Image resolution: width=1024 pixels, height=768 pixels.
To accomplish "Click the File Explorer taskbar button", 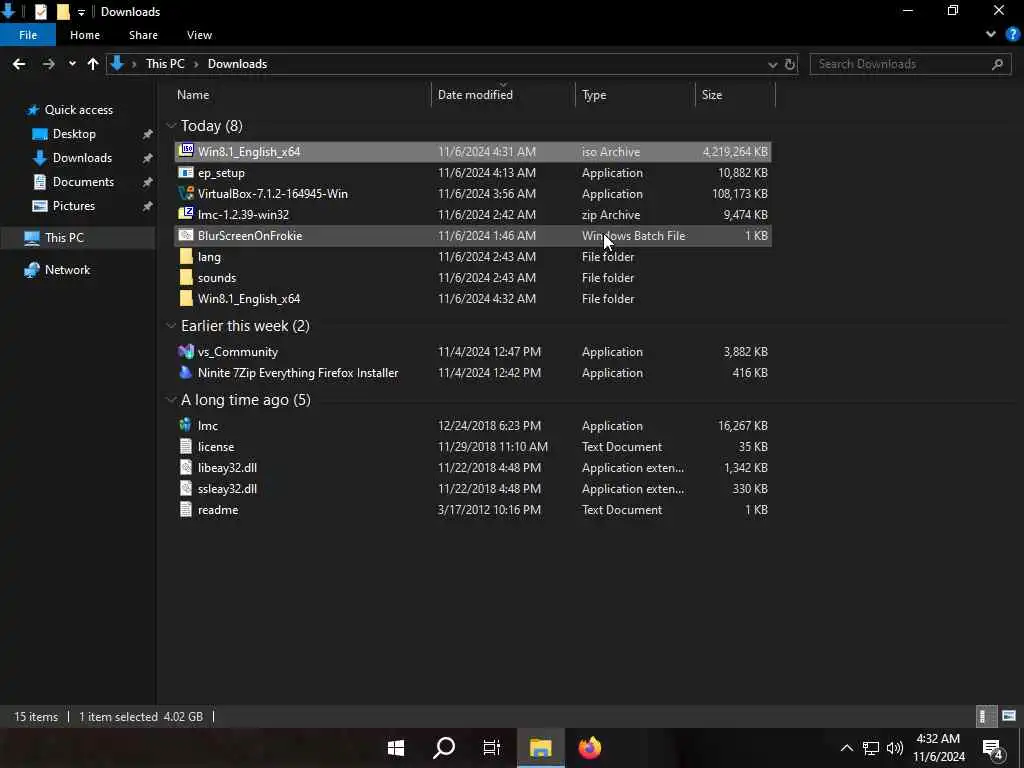I will (x=541, y=747).
